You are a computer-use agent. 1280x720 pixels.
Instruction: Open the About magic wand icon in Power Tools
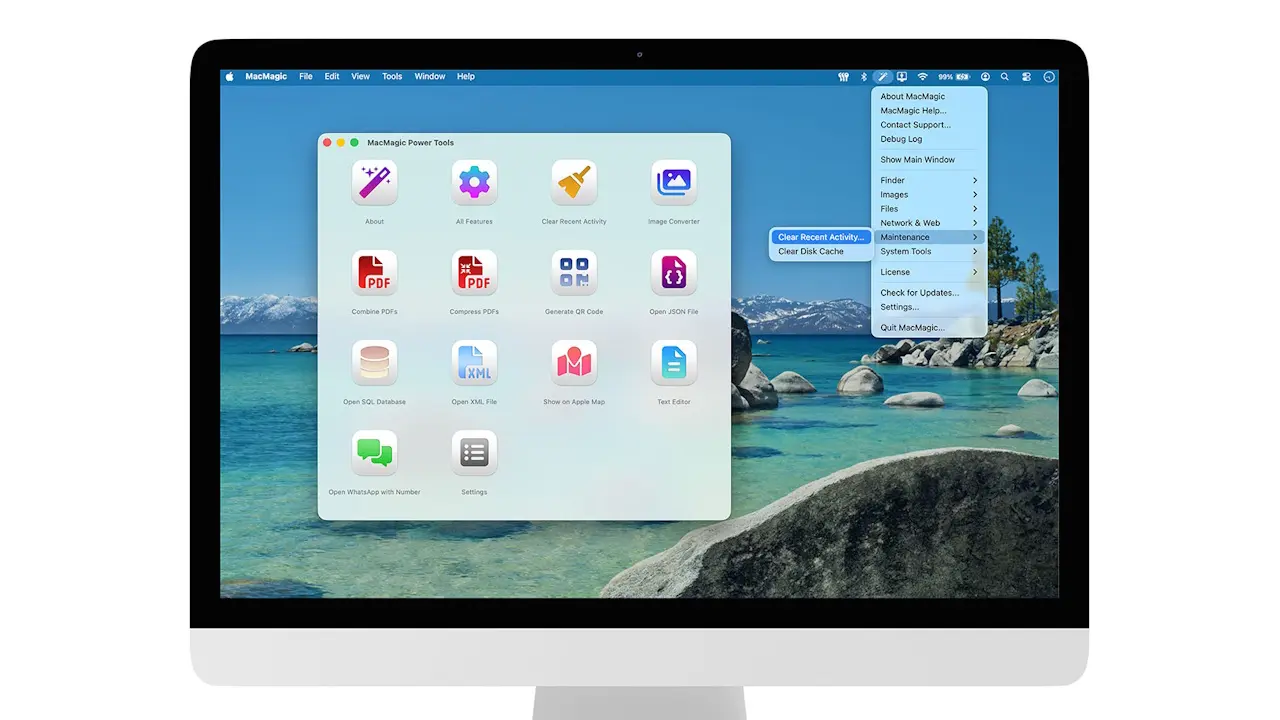(x=374, y=183)
